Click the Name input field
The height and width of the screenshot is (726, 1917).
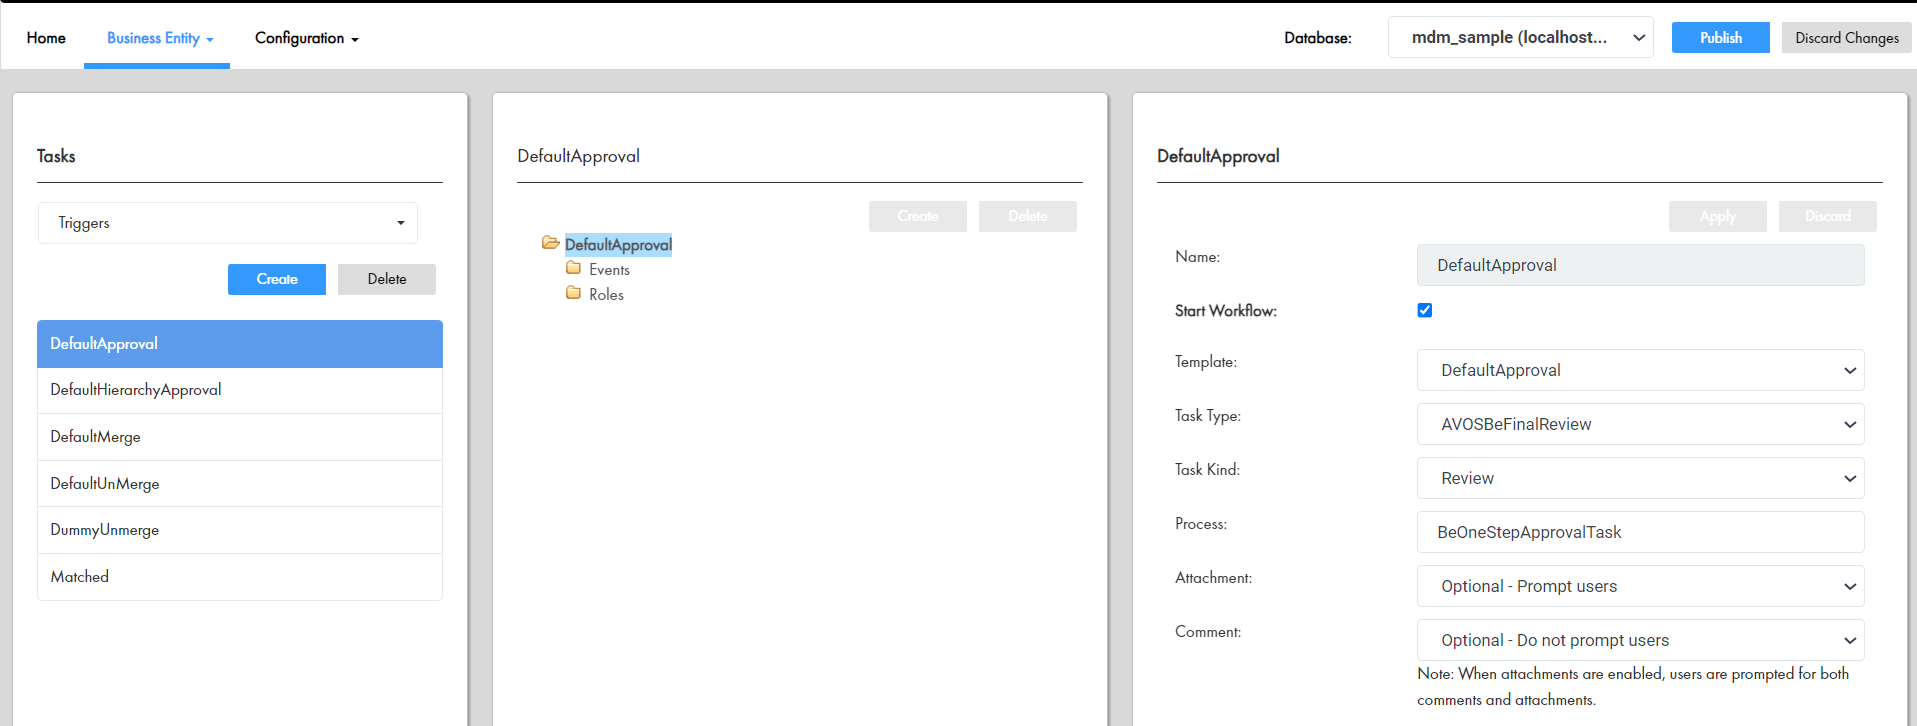click(1640, 265)
